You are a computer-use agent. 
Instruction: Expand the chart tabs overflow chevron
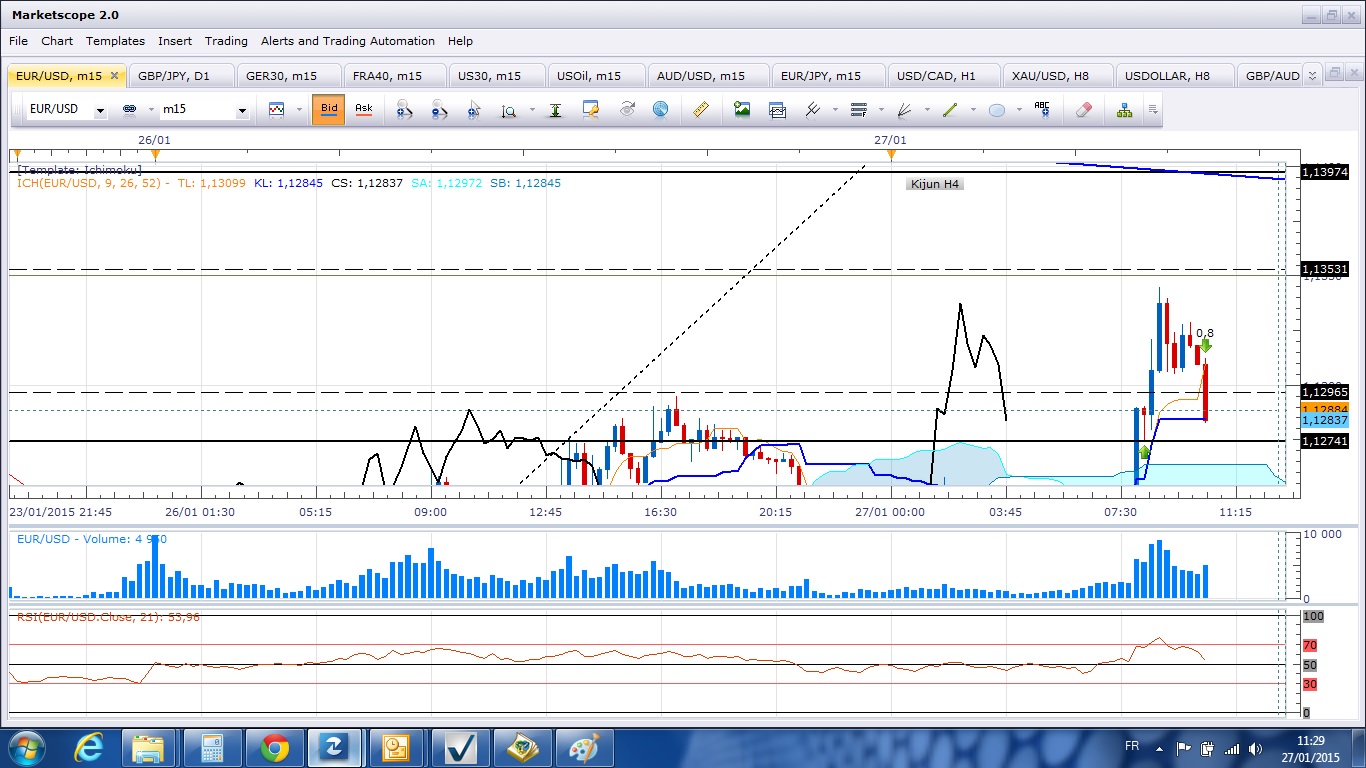(x=1314, y=76)
